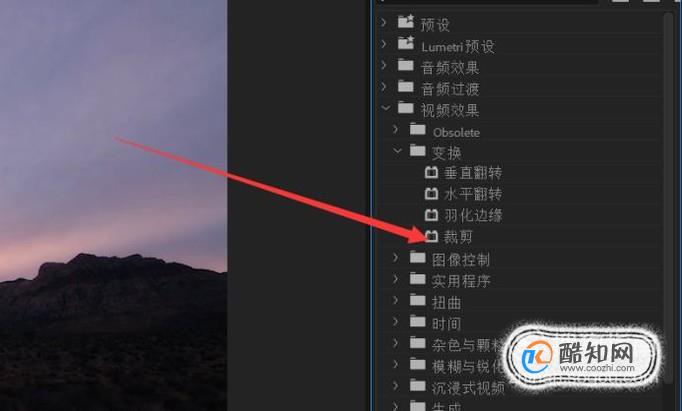Viewport: 682px width, 411px height.
Task: Click the effects panel vertical scrollbar
Action: coord(669,198)
